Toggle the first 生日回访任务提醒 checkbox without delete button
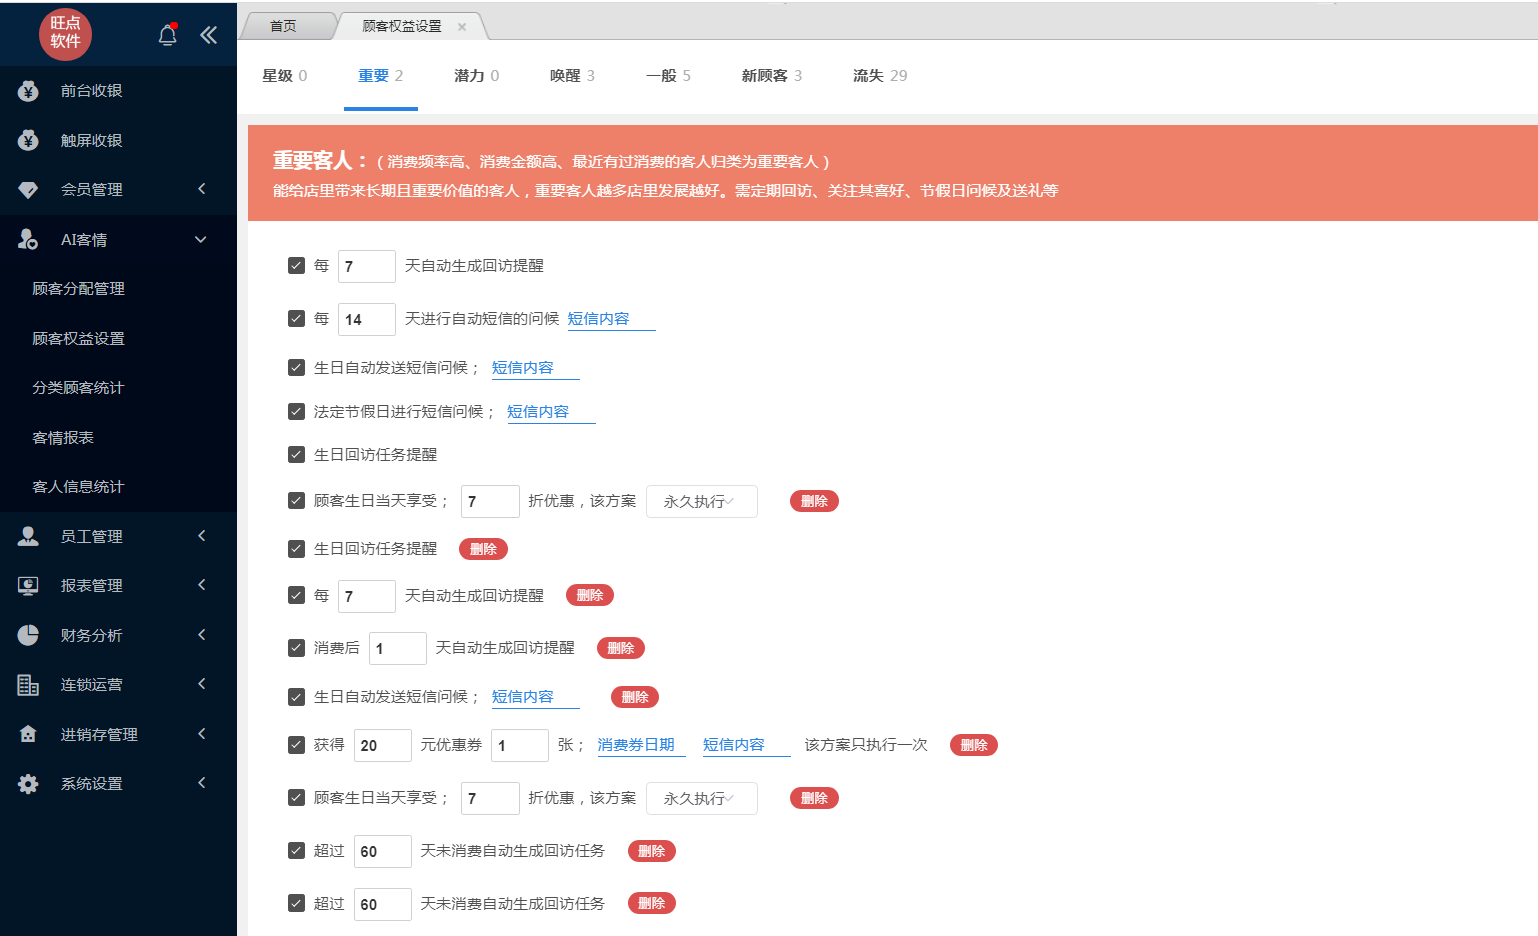This screenshot has height=936, width=1538. pos(296,454)
